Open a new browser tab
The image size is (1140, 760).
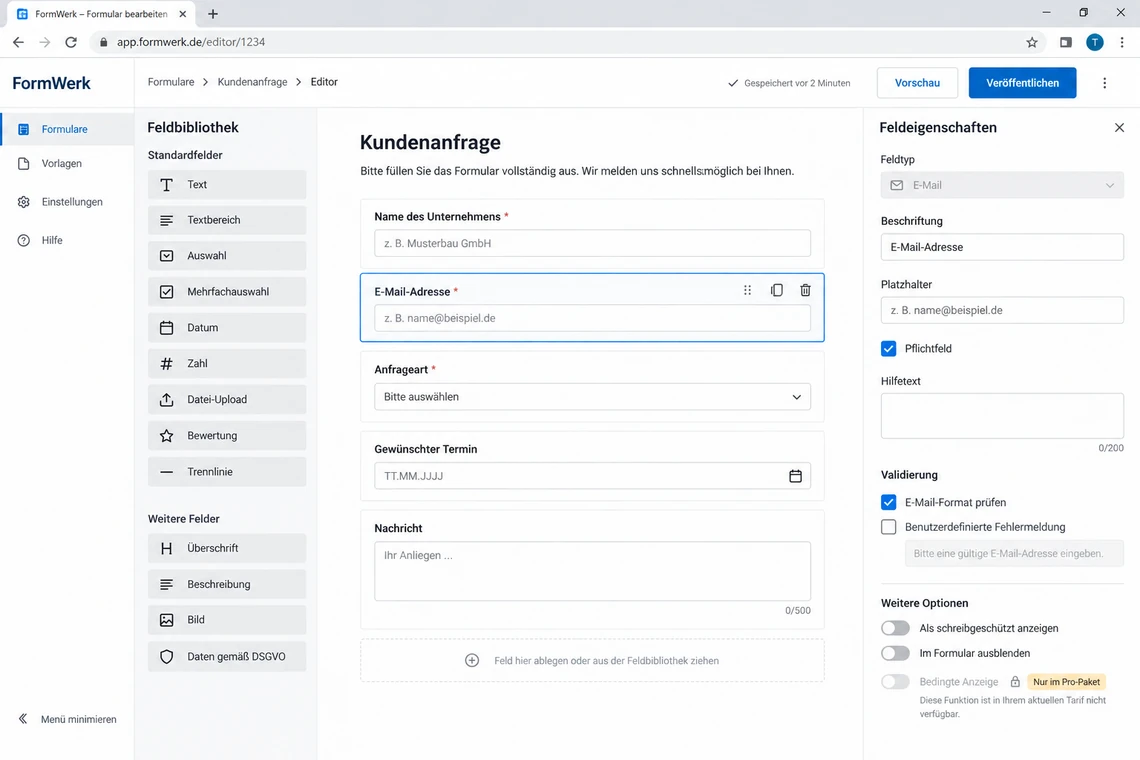click(212, 14)
